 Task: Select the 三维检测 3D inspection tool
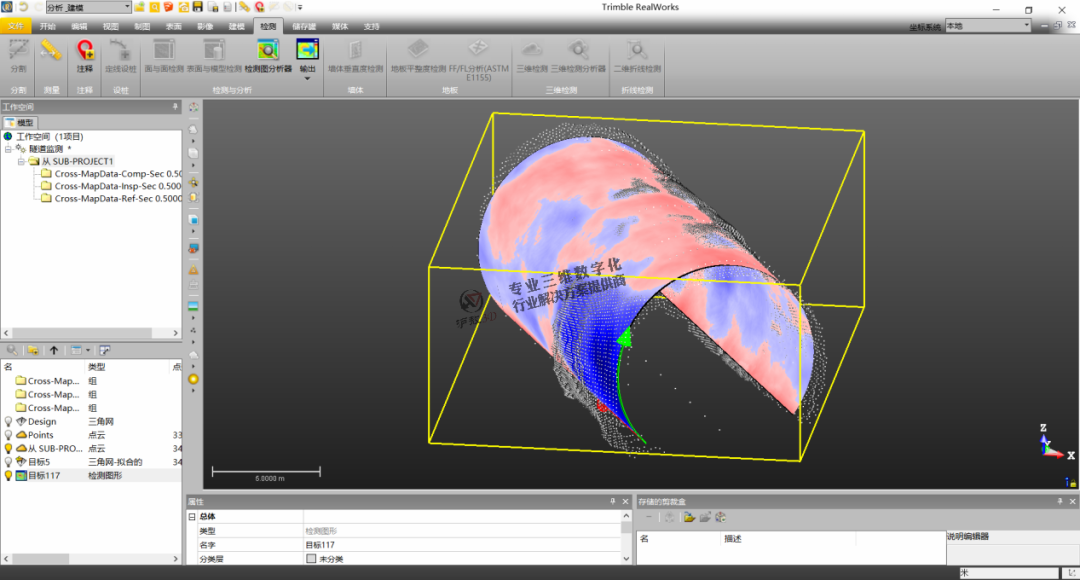point(531,55)
